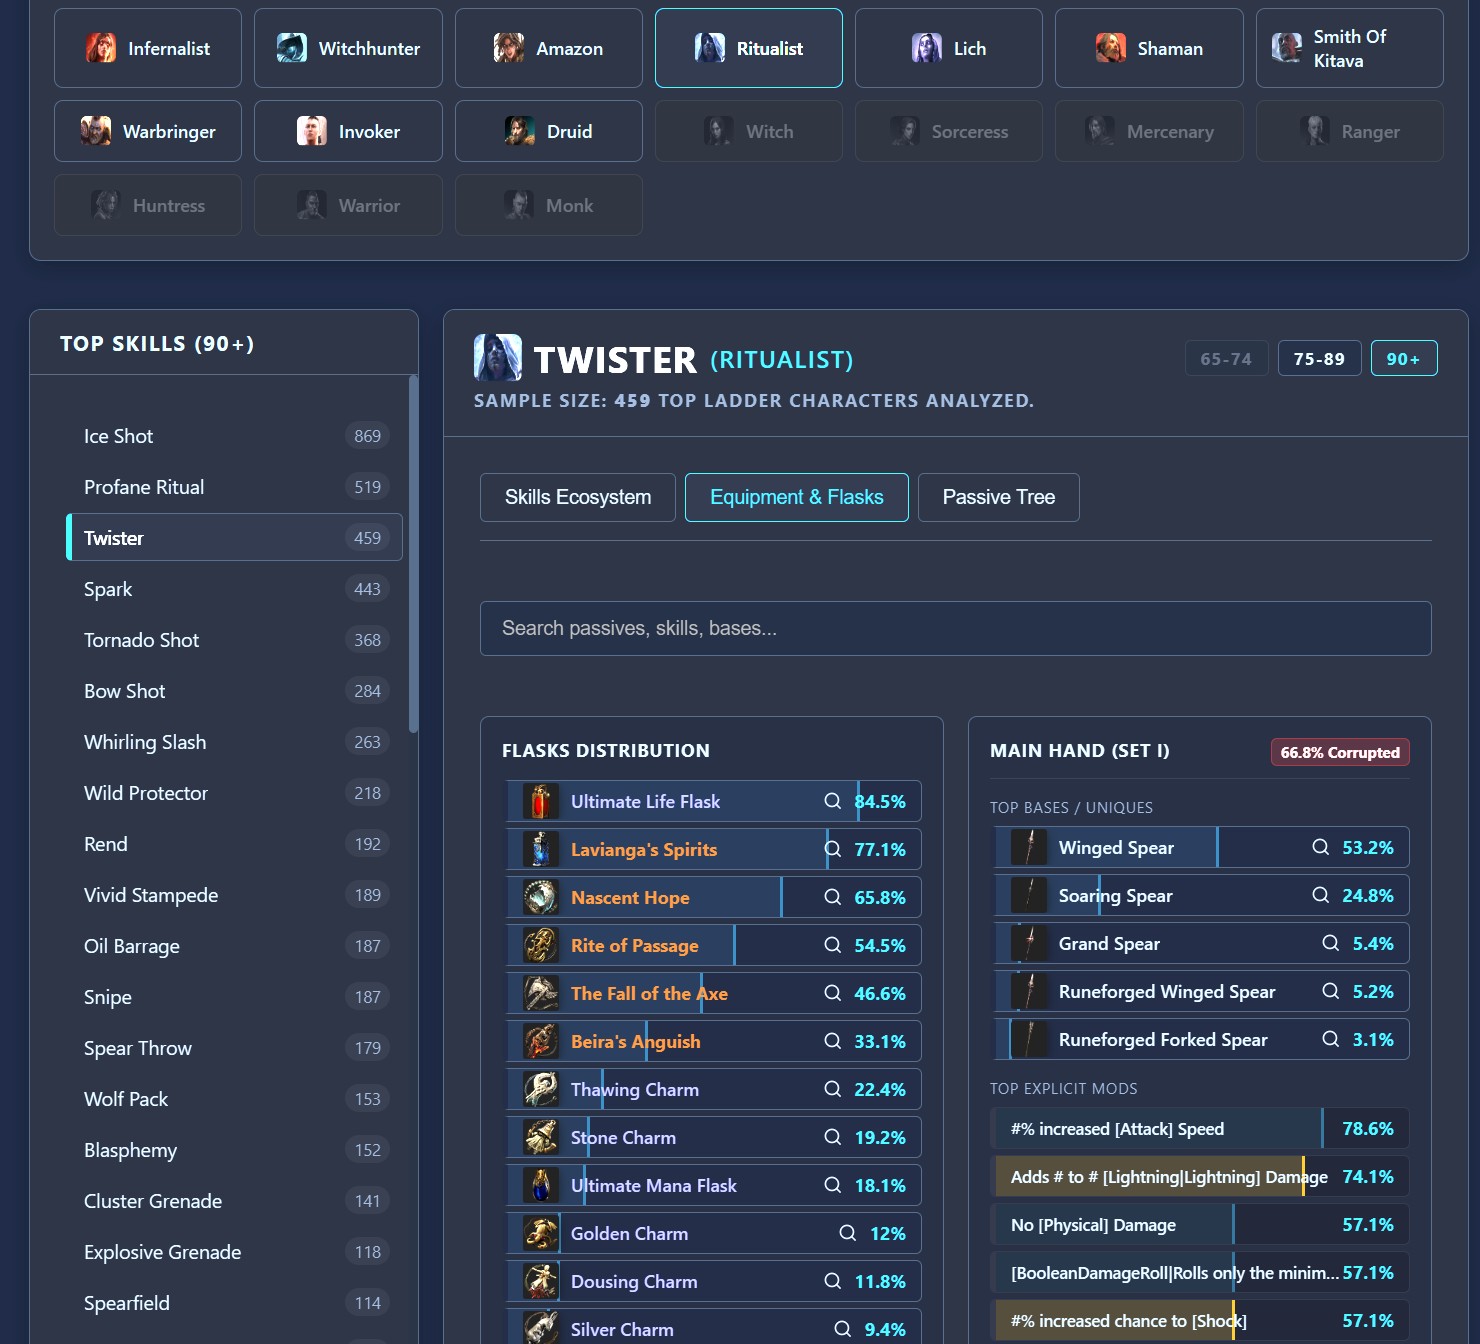Select Tornado Shot skill row
The width and height of the screenshot is (1480, 1344).
coord(234,640)
